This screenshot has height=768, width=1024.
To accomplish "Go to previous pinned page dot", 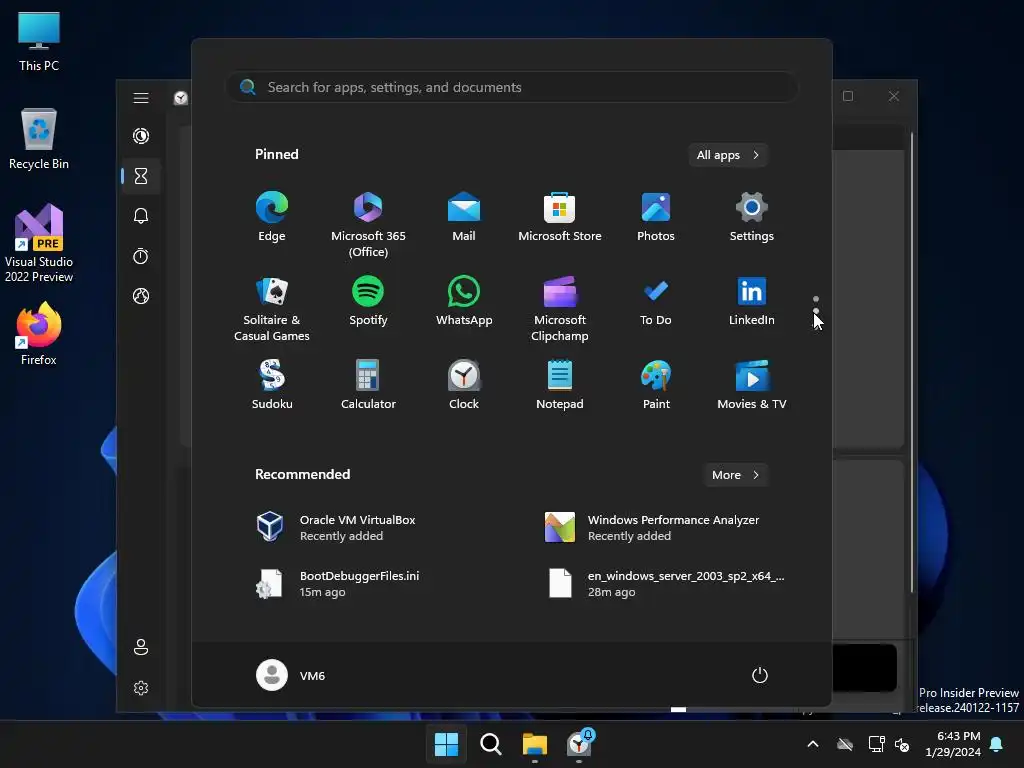I will point(816,299).
